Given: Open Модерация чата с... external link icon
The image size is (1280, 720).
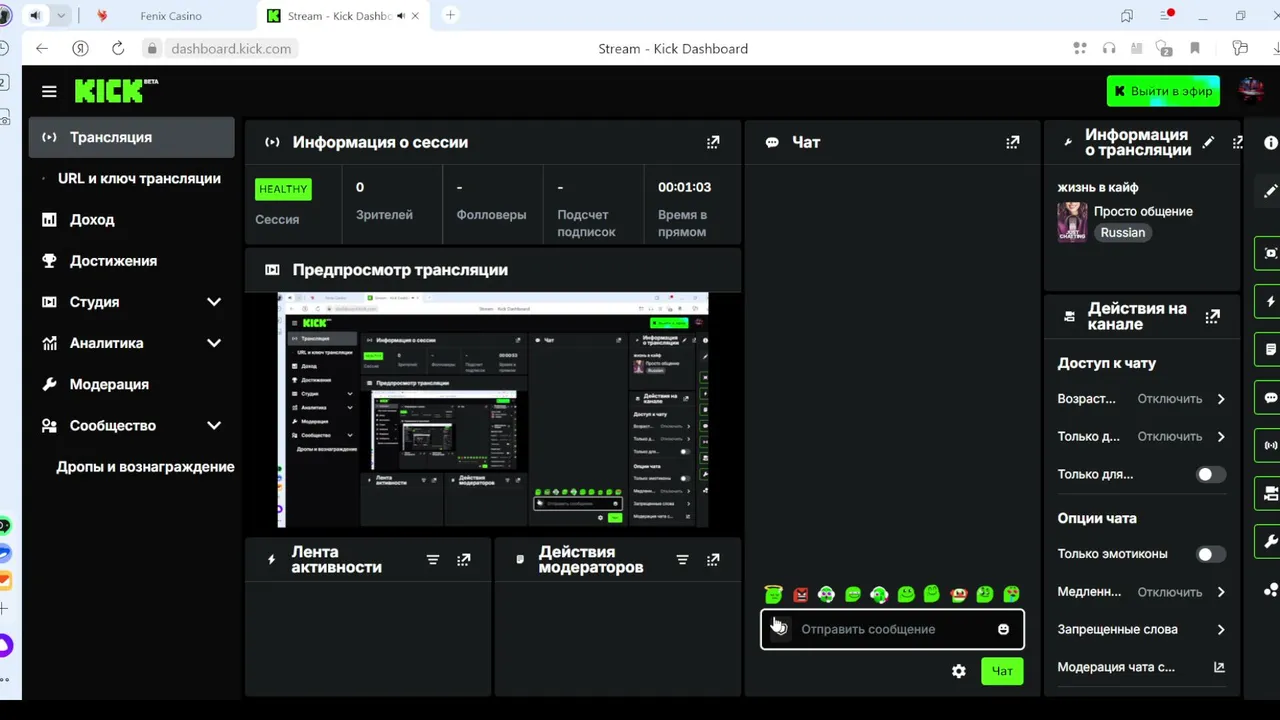Looking at the screenshot, I should pos(1219,667).
